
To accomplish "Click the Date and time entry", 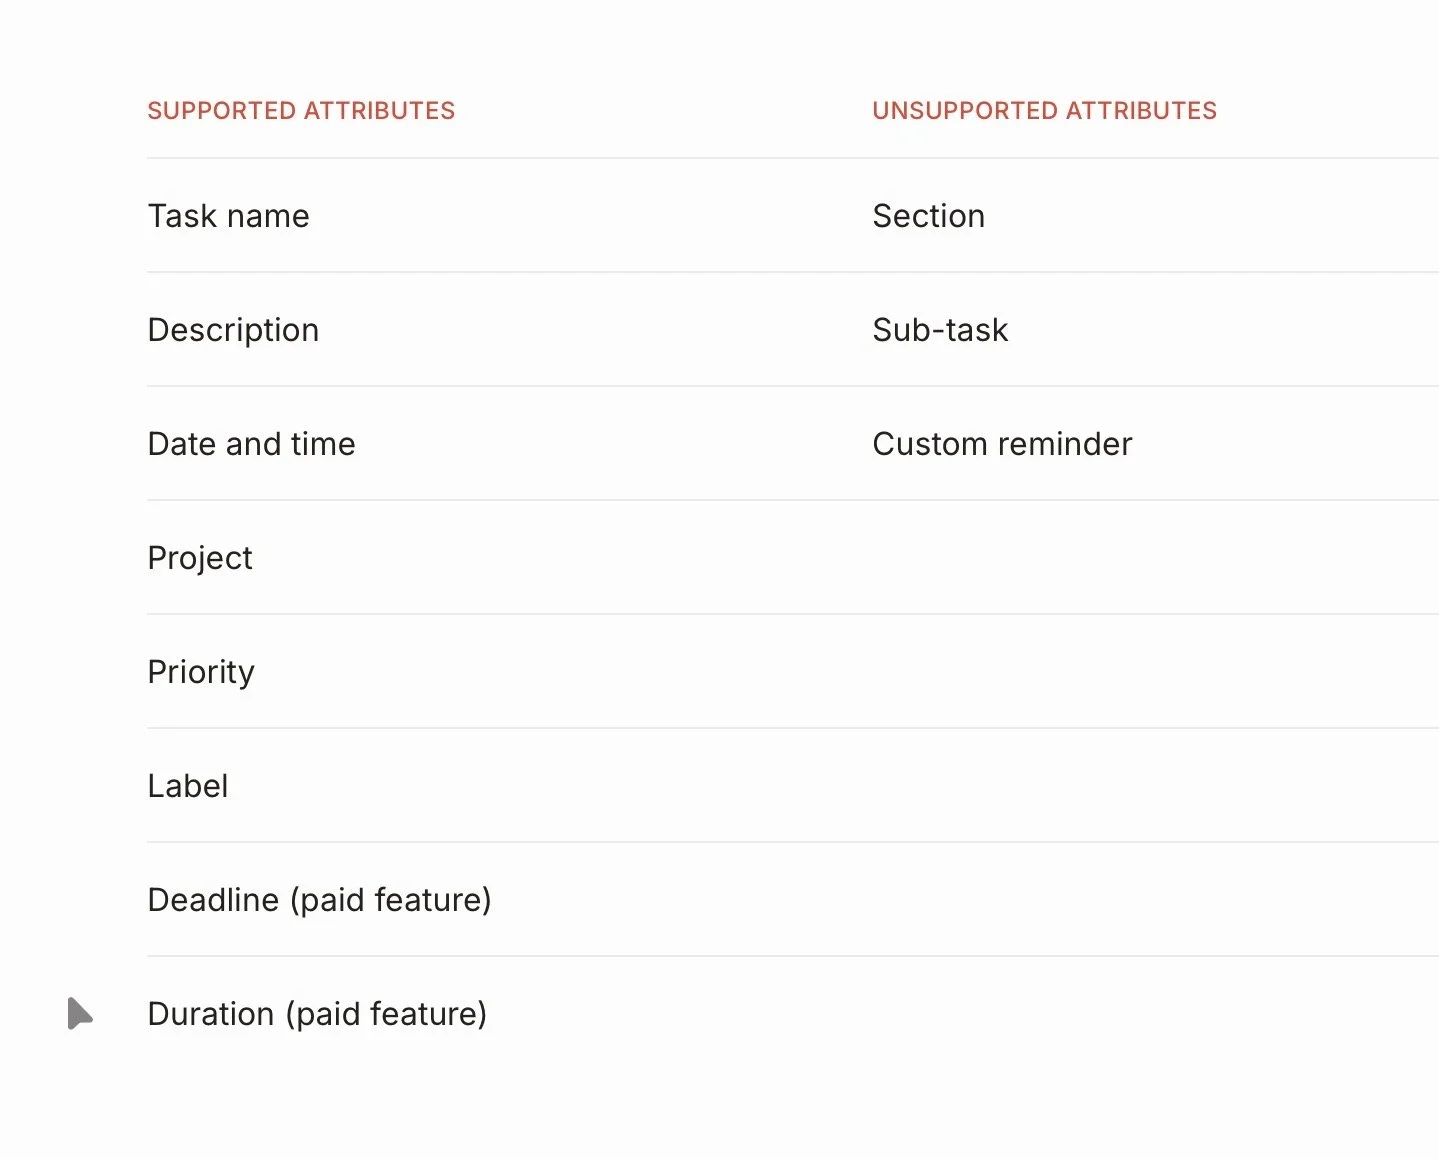I will [x=251, y=444].
